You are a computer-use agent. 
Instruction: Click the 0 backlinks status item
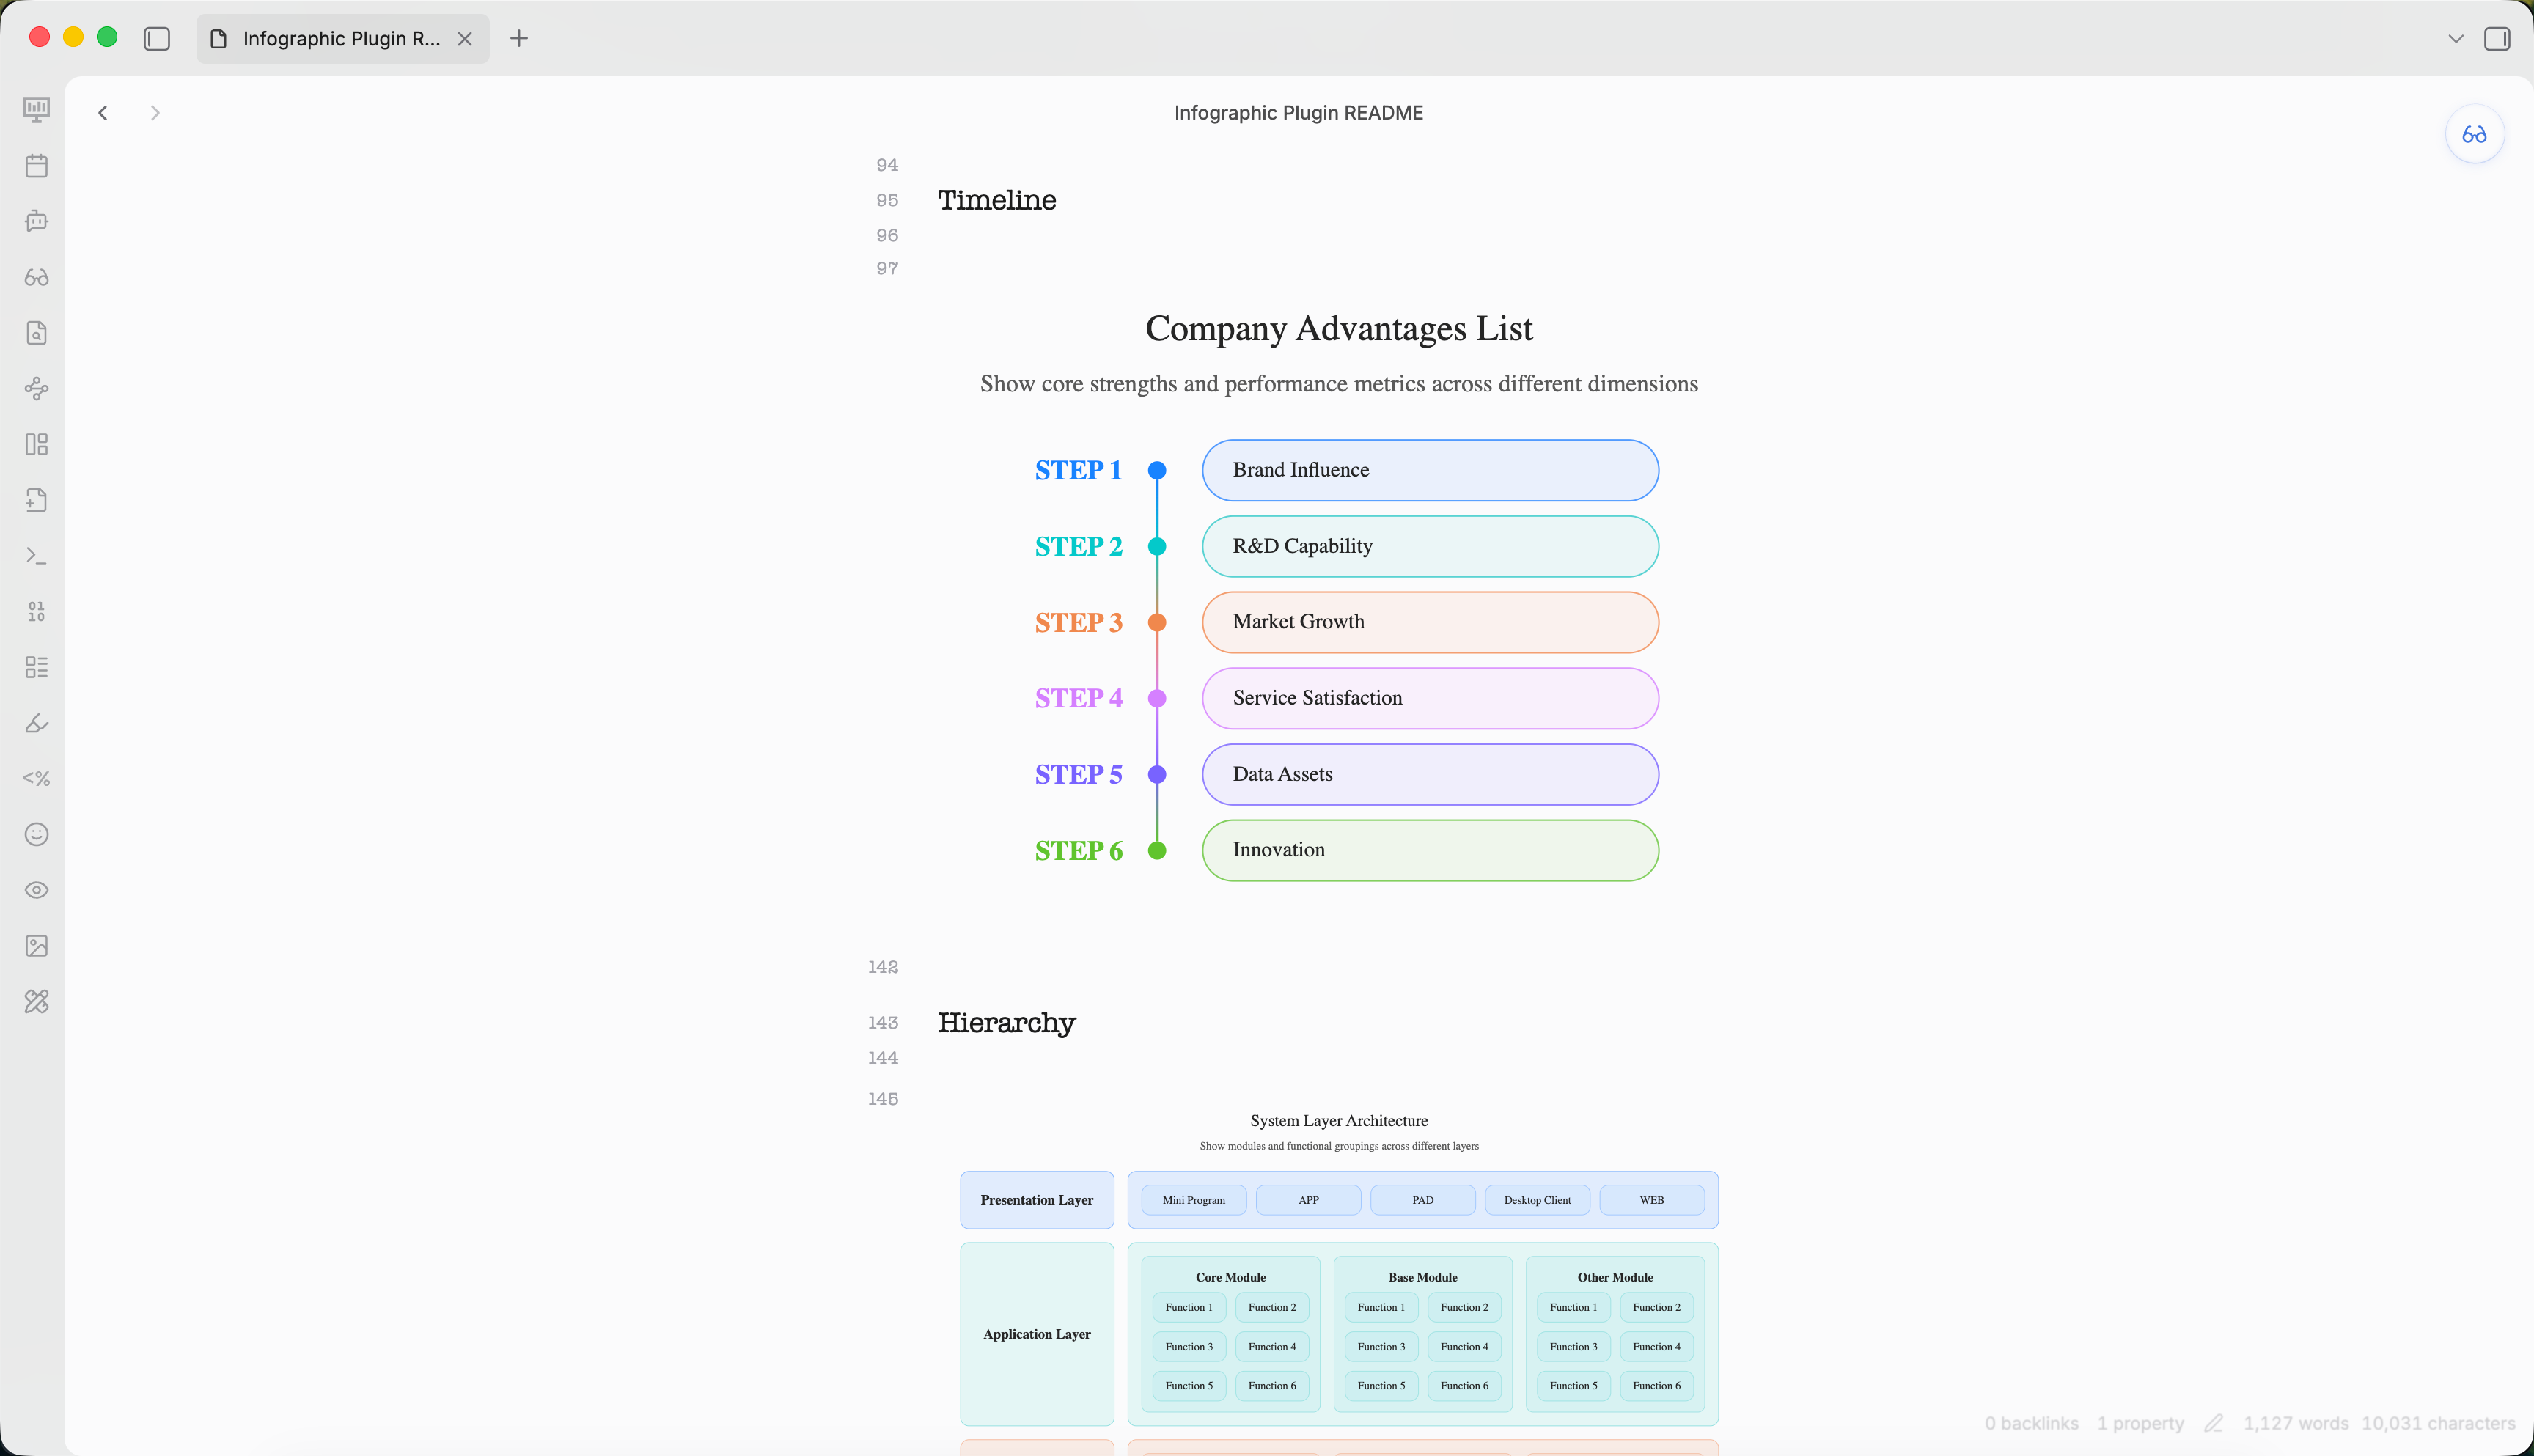2031,1423
